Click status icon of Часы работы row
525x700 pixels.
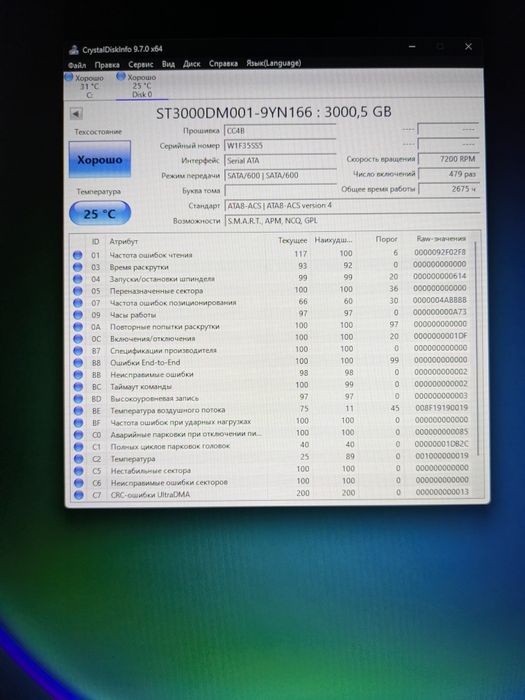(x=78, y=315)
